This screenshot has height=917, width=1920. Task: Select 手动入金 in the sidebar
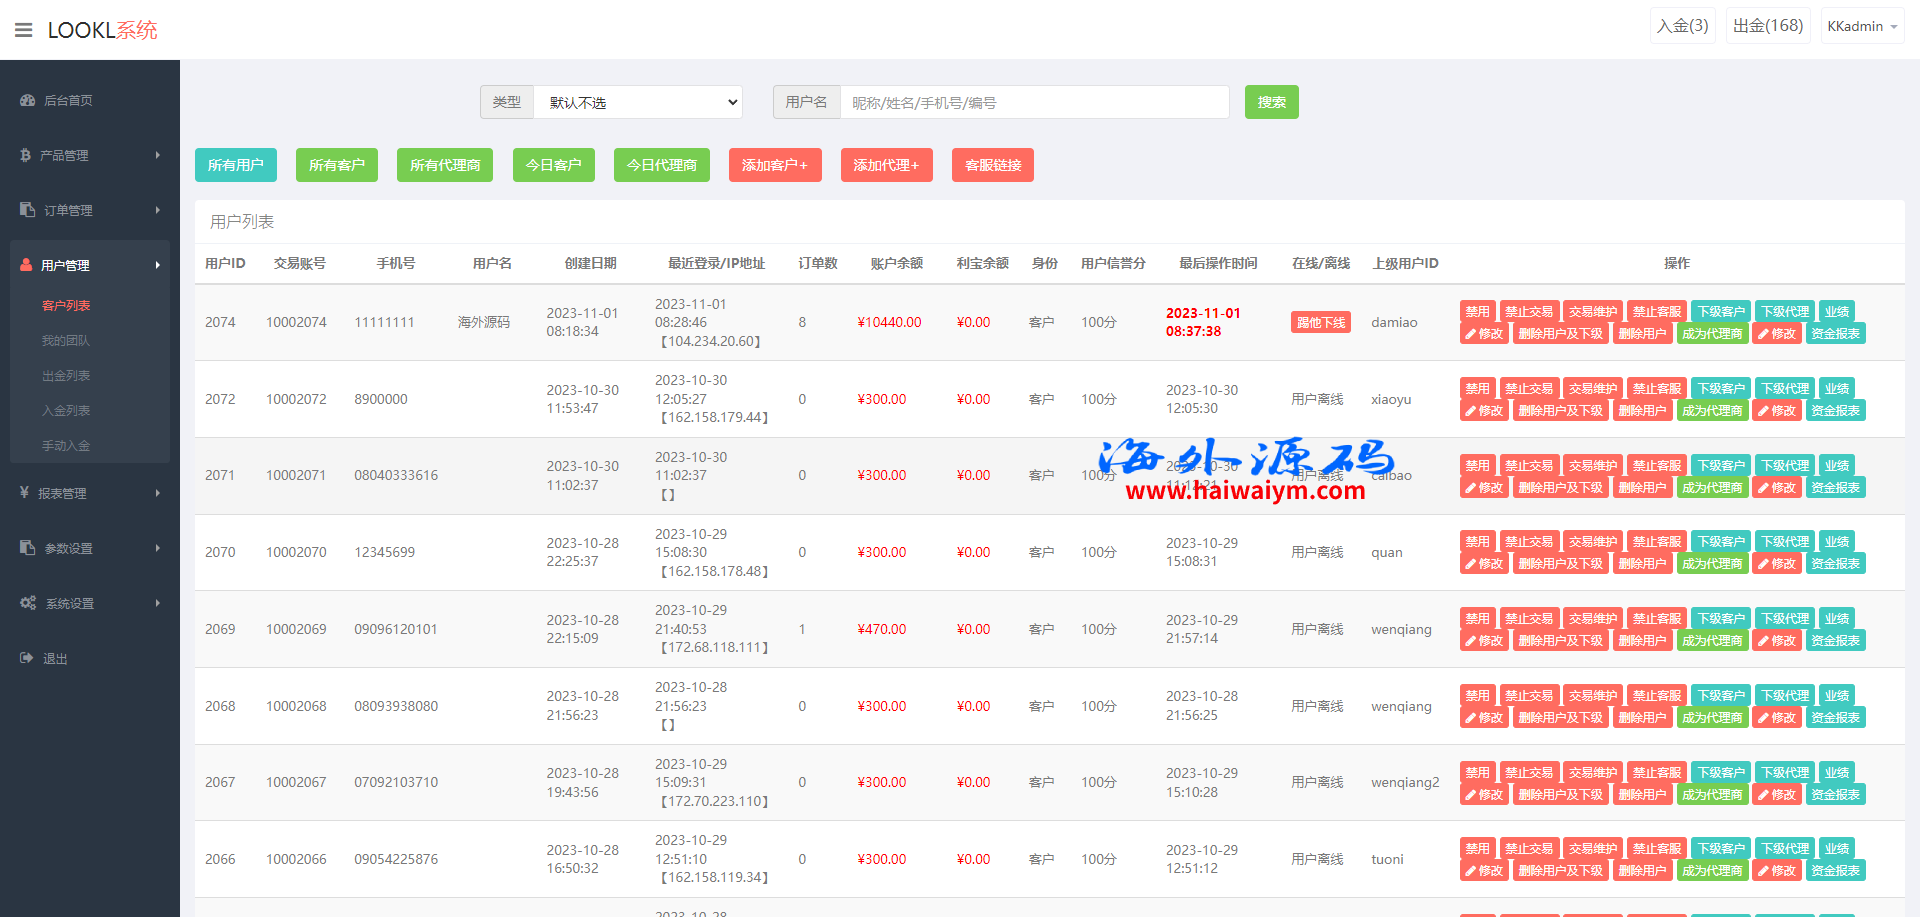pyautogui.click(x=66, y=446)
